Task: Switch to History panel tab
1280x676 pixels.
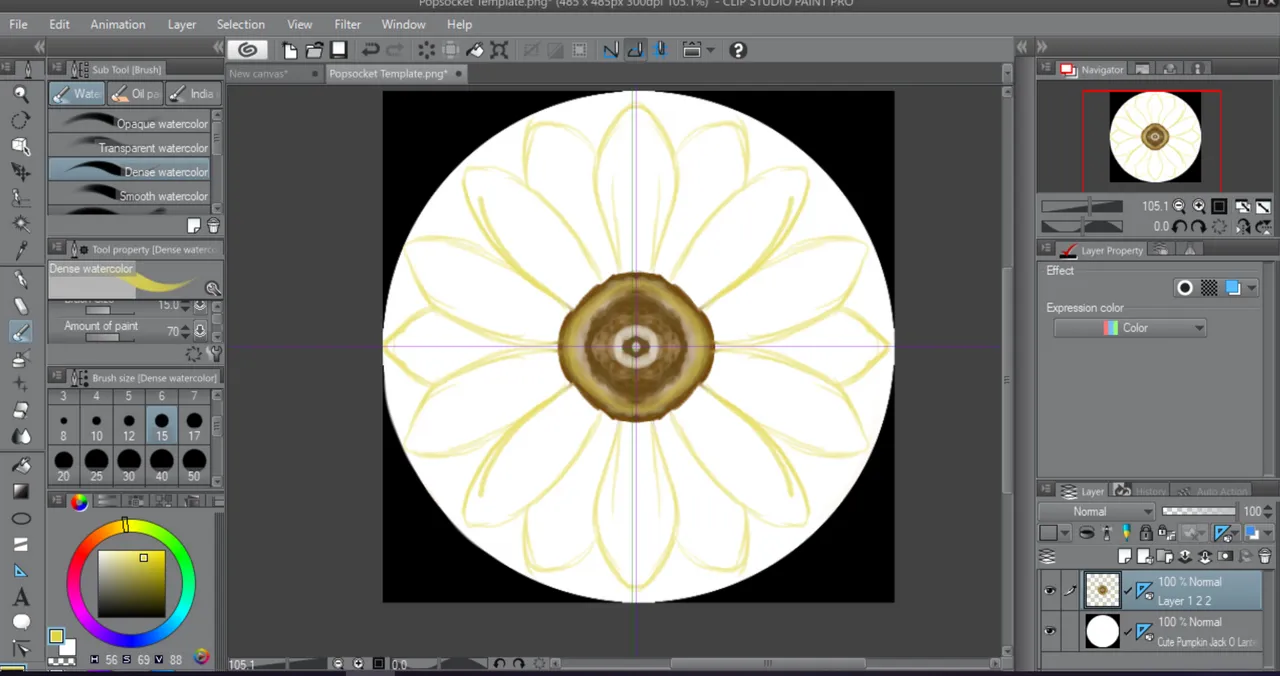Action: click(x=1140, y=491)
